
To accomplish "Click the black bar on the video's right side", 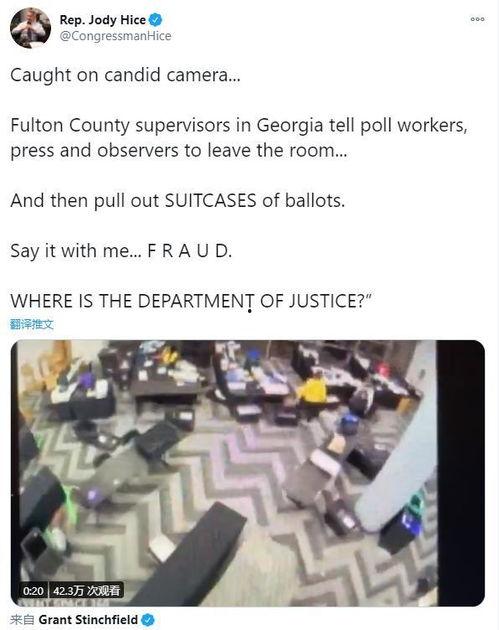I will click(460, 473).
